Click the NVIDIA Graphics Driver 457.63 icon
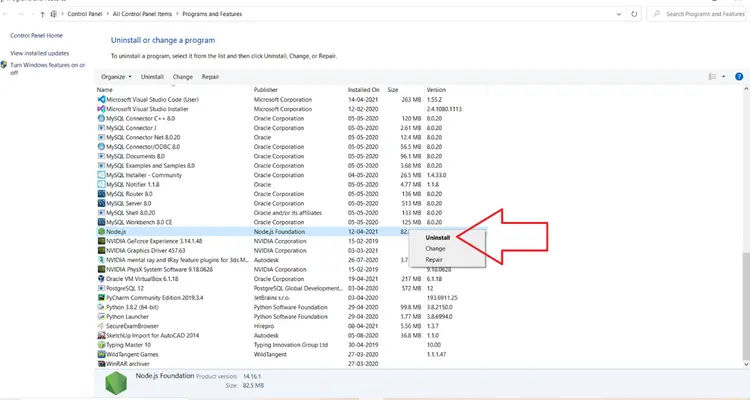The height and width of the screenshot is (400, 750). (x=101, y=250)
